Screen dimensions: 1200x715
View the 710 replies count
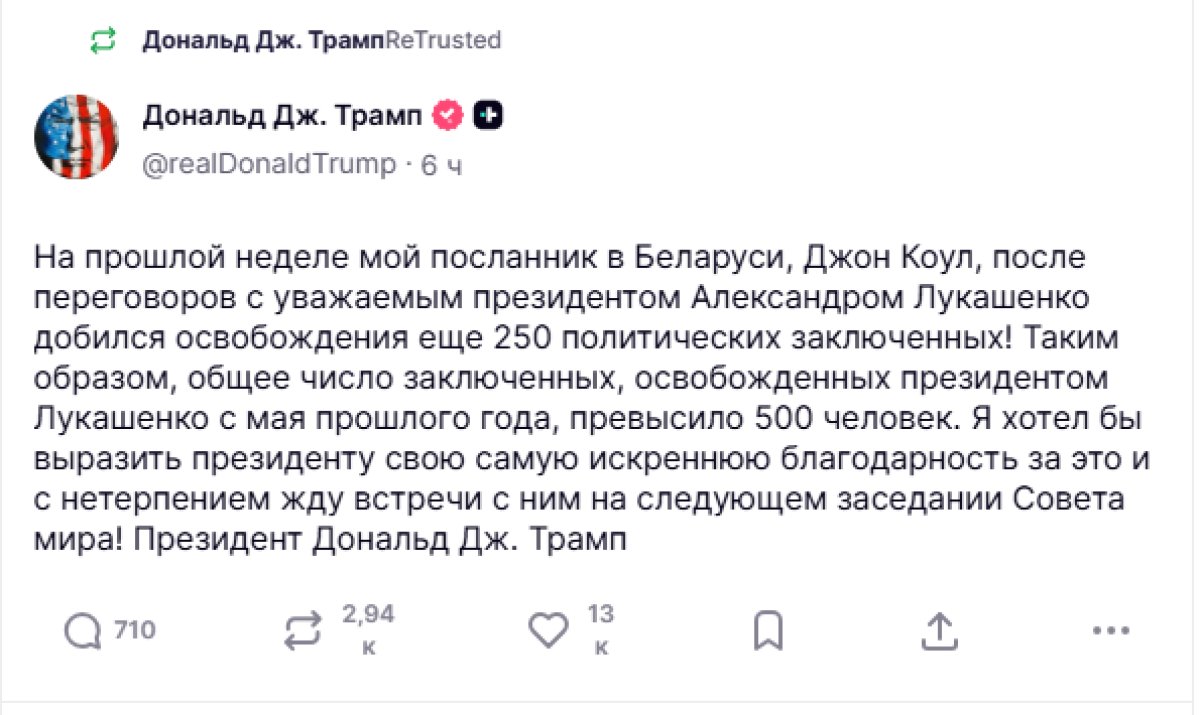pyautogui.click(x=135, y=630)
